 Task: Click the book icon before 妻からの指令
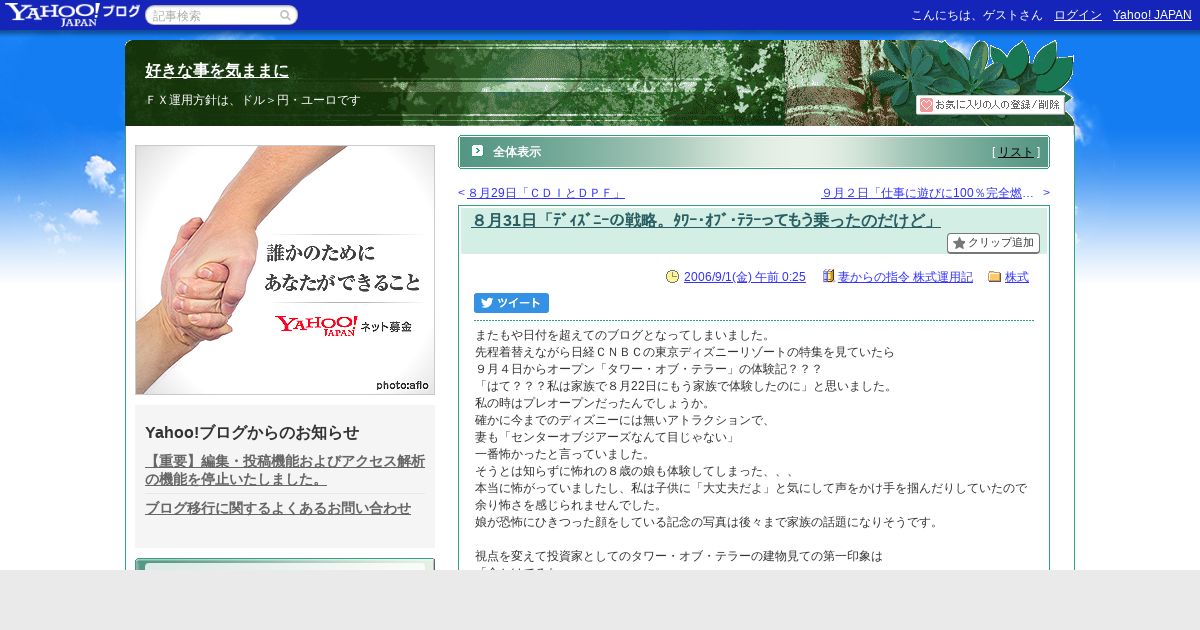[x=829, y=276]
